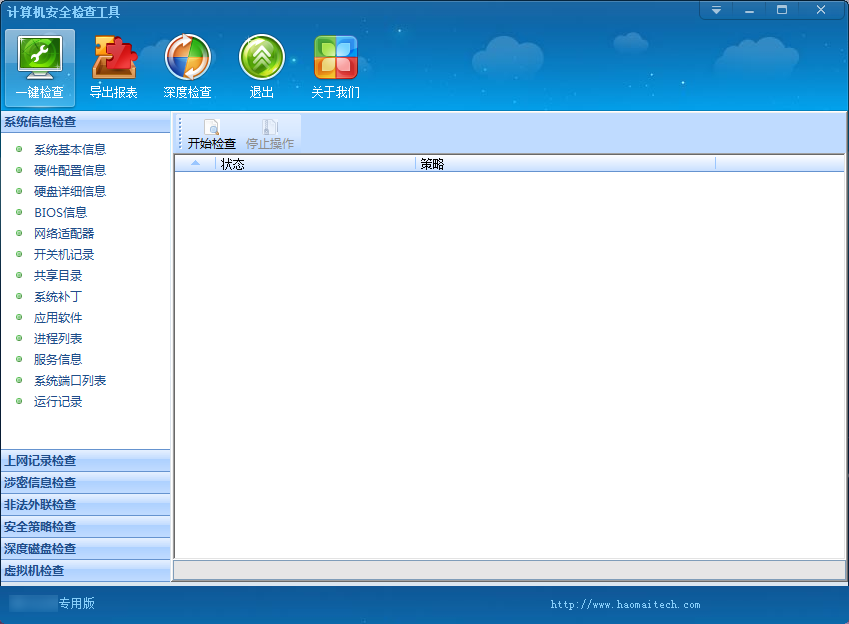Expand the 安全策略检查 section

pos(86,526)
